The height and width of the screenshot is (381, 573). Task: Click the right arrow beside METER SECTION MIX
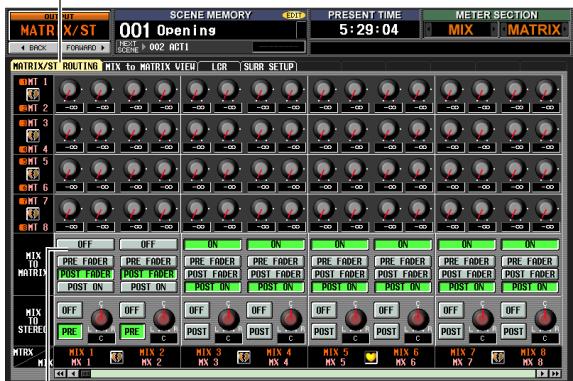[x=494, y=30]
